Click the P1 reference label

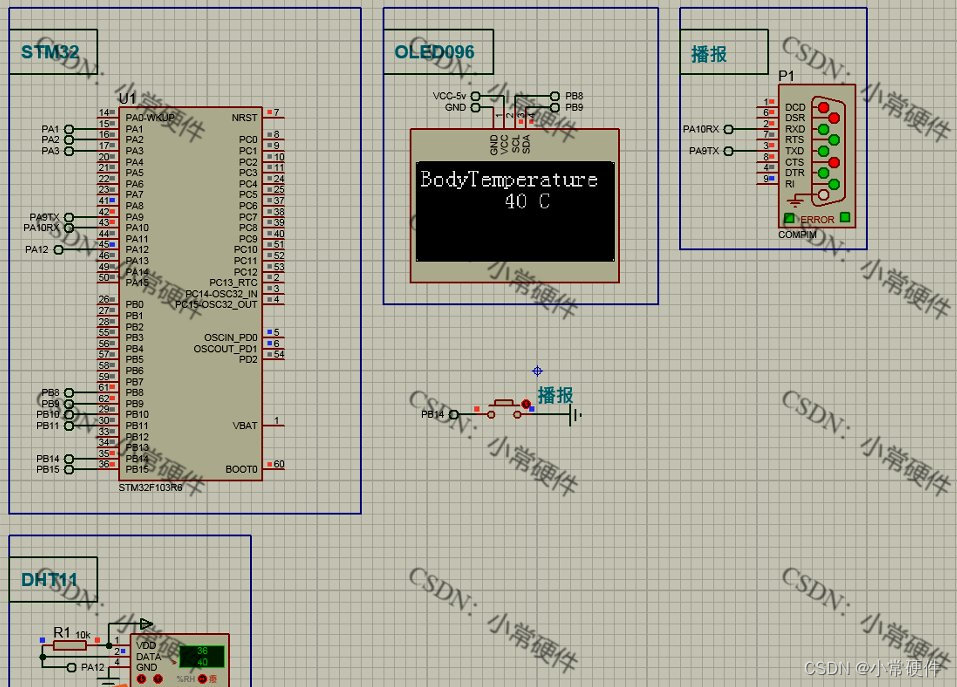[786, 76]
